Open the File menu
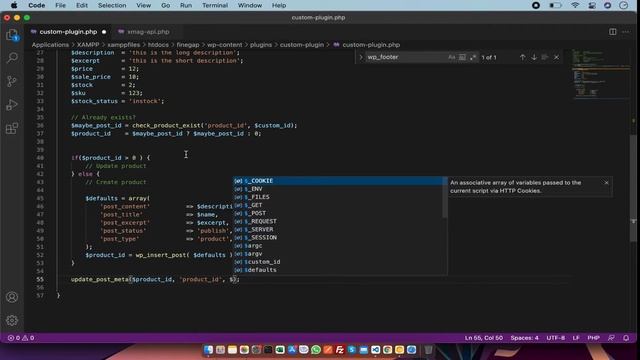This screenshot has width=640, height=360. coord(60,5)
